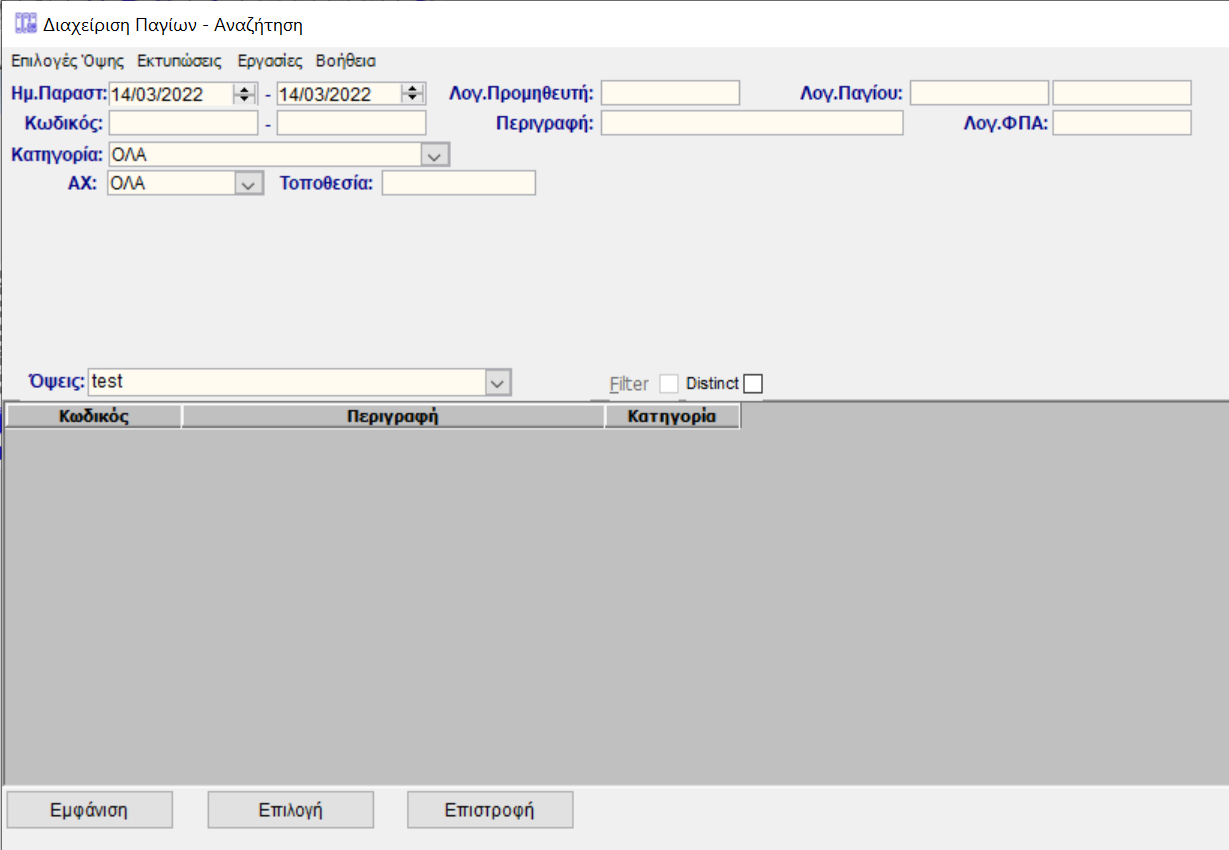This screenshot has height=850, width=1229.
Task: Click the Κατηγορία column header
Action: (x=671, y=417)
